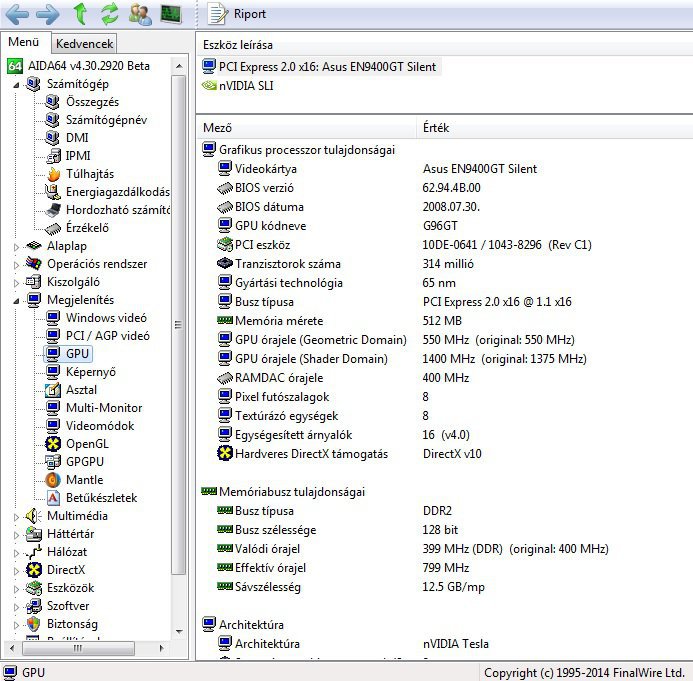Click the Multimédia speaker icon
693x681 pixels.
click(34, 516)
